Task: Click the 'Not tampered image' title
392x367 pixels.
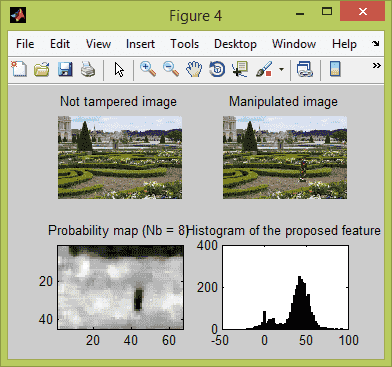Action: [118, 102]
